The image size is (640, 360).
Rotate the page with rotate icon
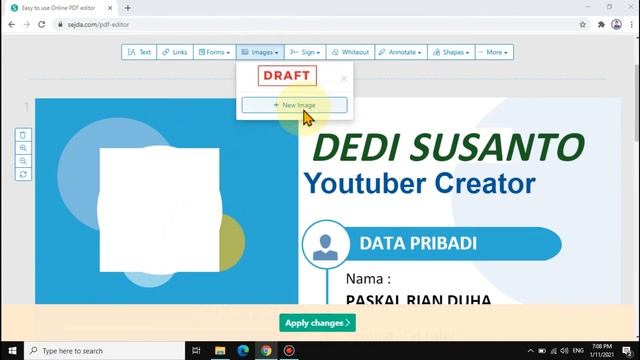(23, 174)
